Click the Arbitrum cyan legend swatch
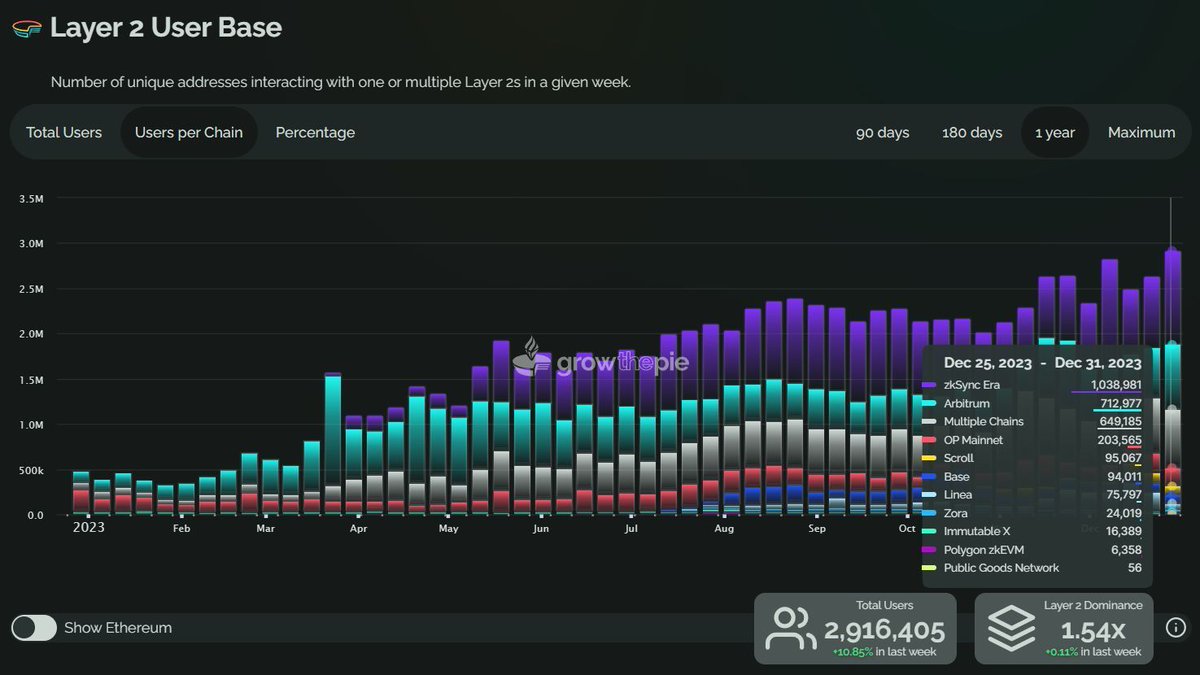This screenshot has height=675, width=1200. pos(929,403)
